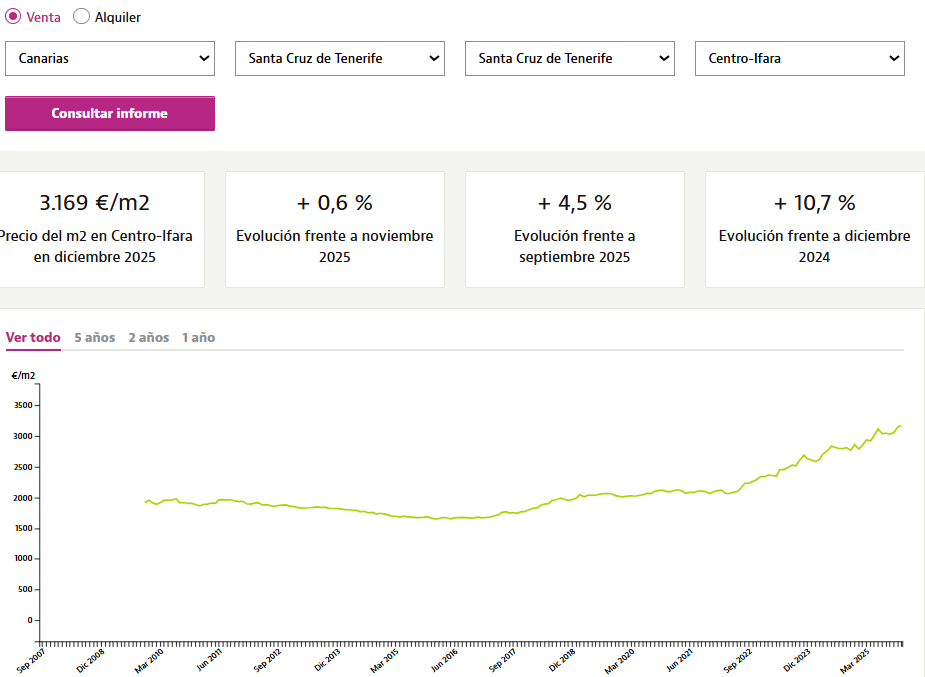Open the municipality dropdown left of Centro-Ifara
Viewport: 925px width, 677px height.
pyautogui.click(x=570, y=58)
